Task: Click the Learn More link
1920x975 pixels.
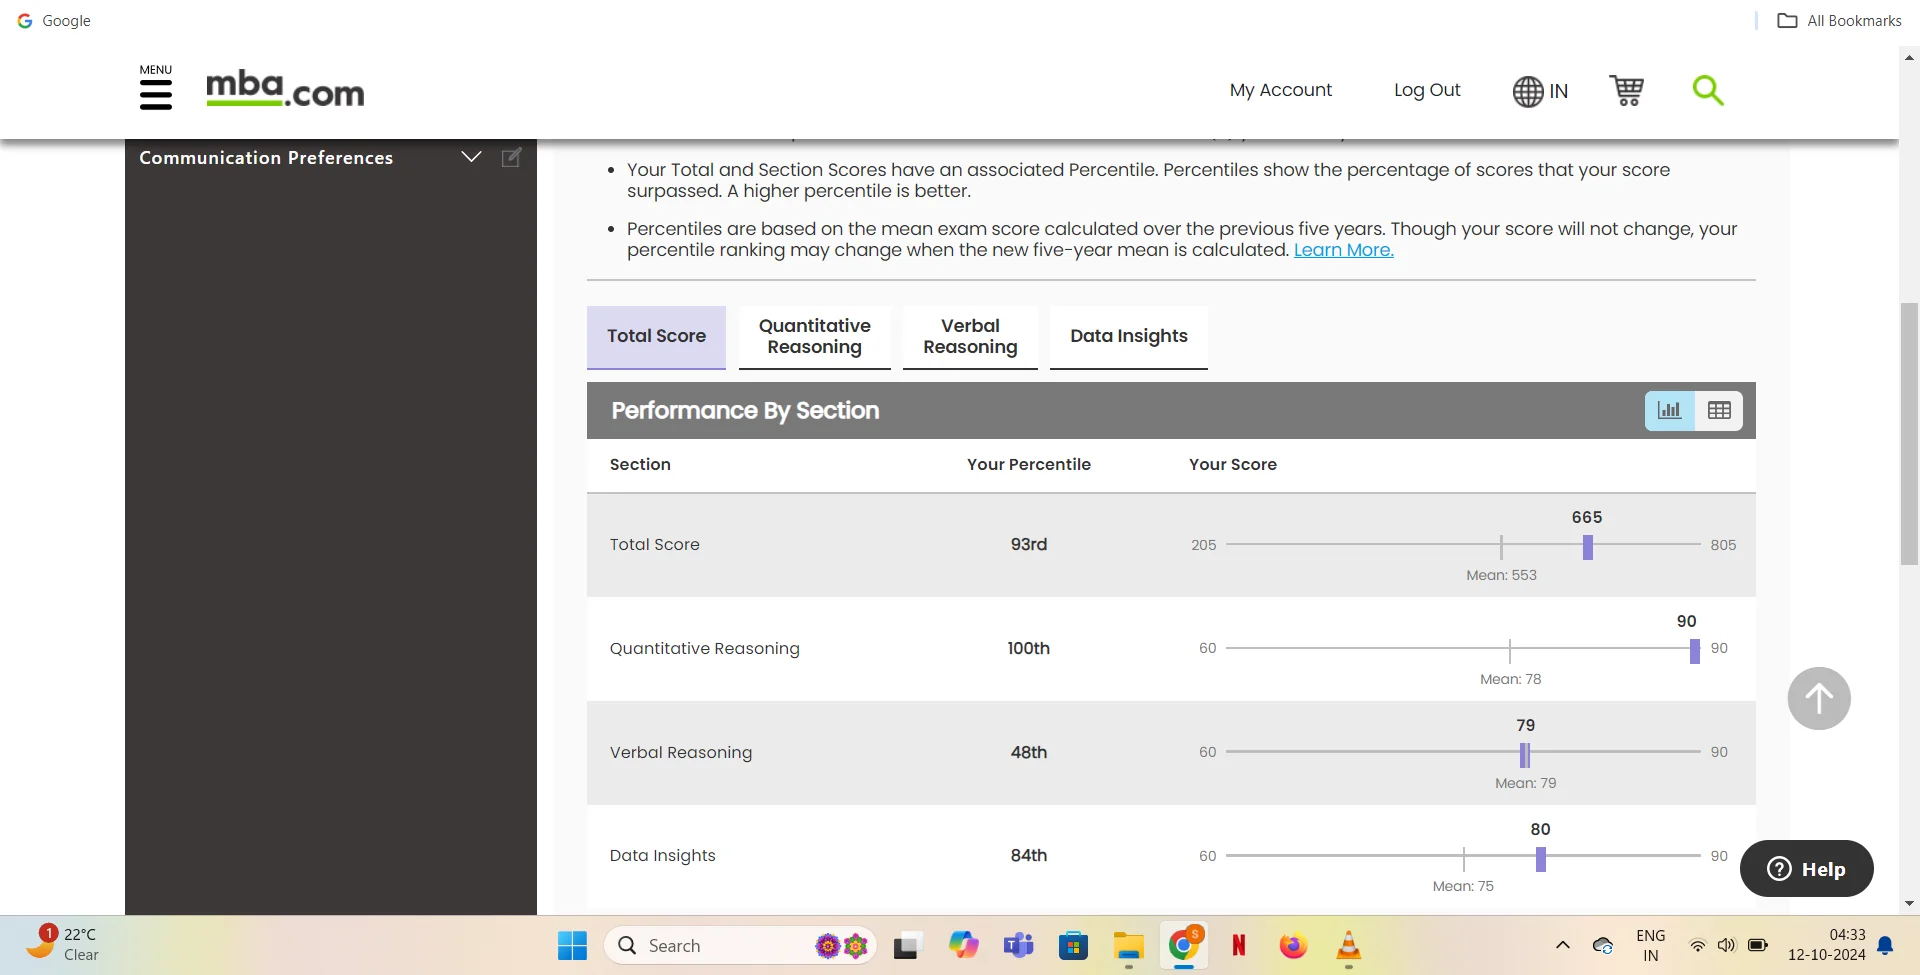Action: coord(1343,250)
